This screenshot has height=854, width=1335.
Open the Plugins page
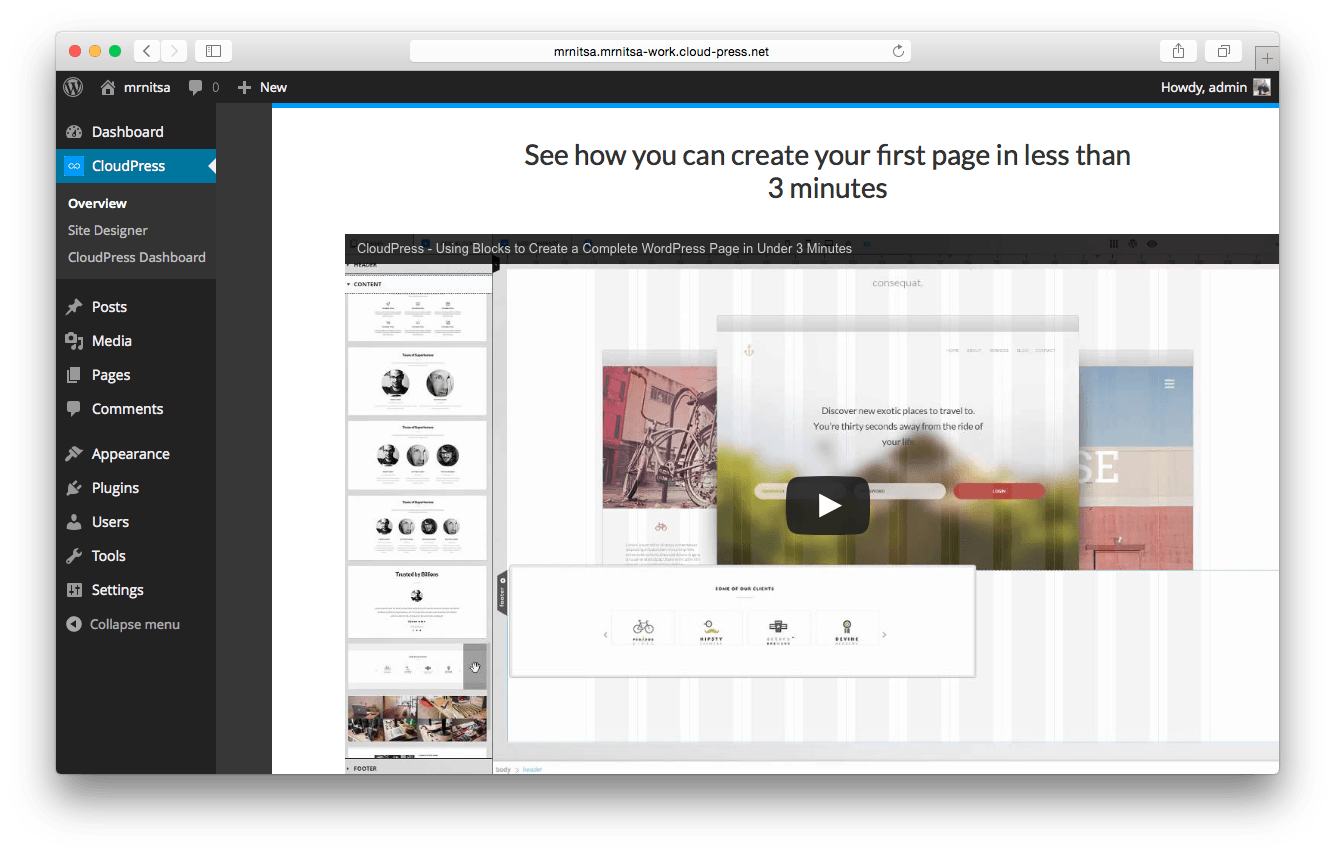pyautogui.click(x=115, y=488)
